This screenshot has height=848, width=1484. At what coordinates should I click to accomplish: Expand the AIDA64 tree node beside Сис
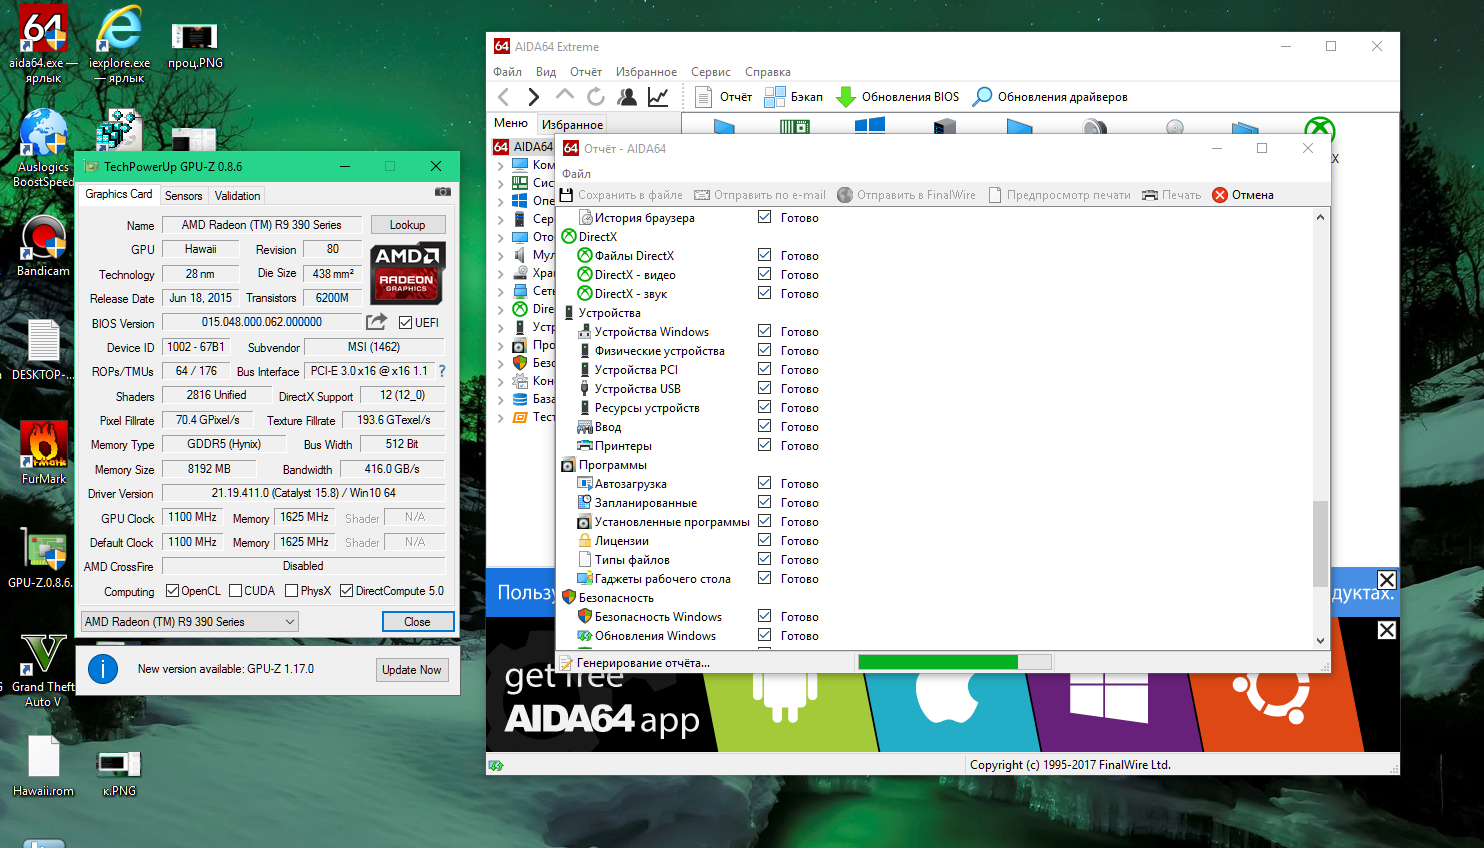coord(501,183)
